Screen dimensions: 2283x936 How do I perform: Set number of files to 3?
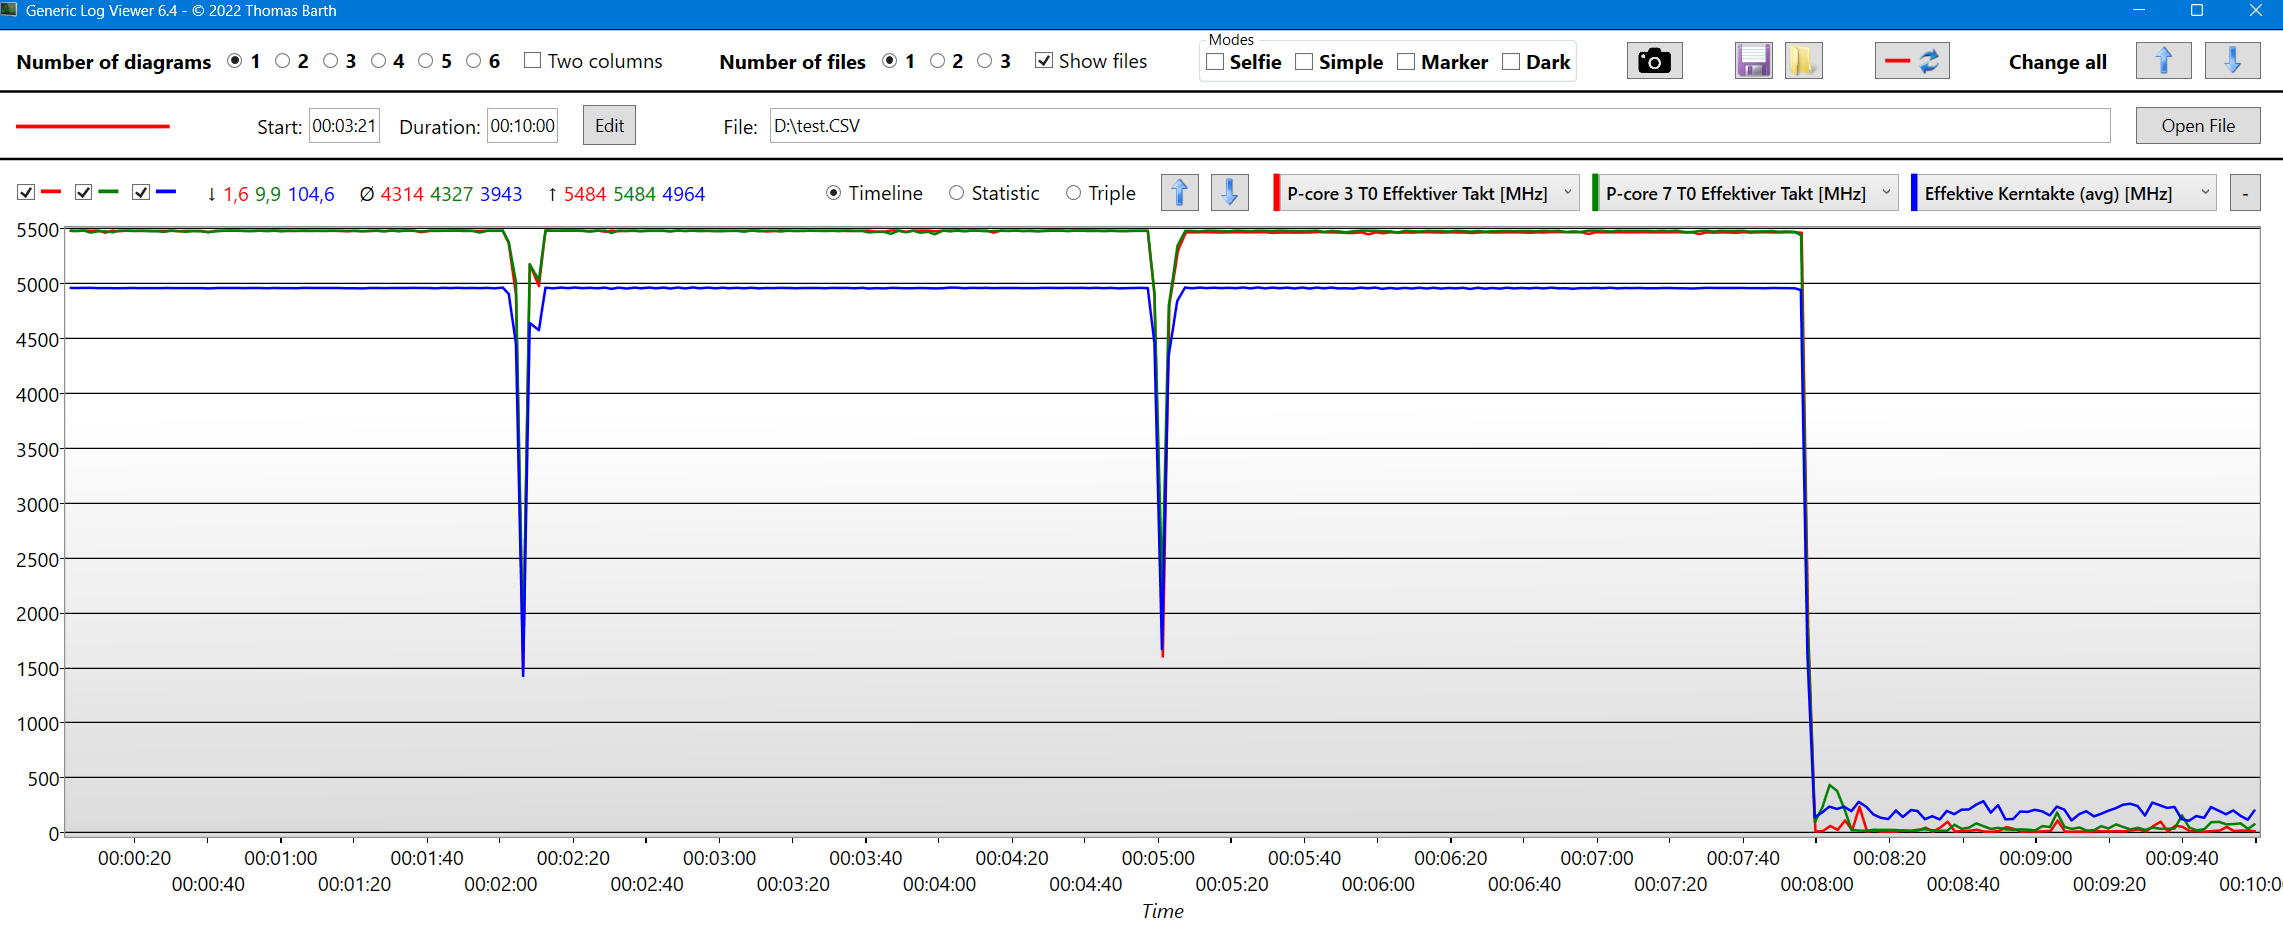985,61
